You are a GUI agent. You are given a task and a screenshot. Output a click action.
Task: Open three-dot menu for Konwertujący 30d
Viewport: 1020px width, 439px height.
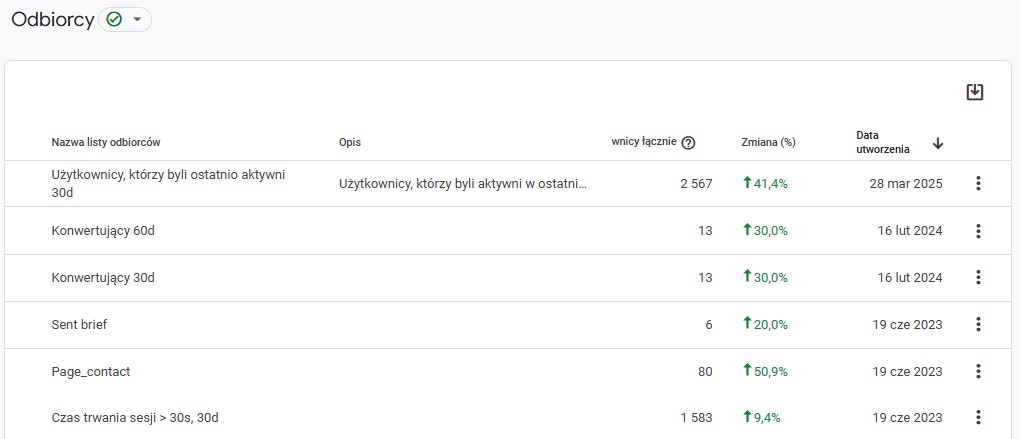978,278
